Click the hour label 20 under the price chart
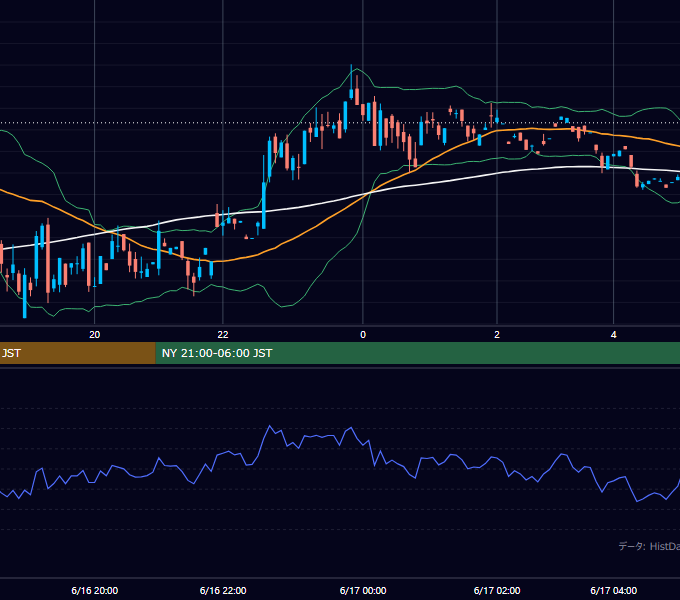Screen dimensions: 680x600 click(95, 335)
